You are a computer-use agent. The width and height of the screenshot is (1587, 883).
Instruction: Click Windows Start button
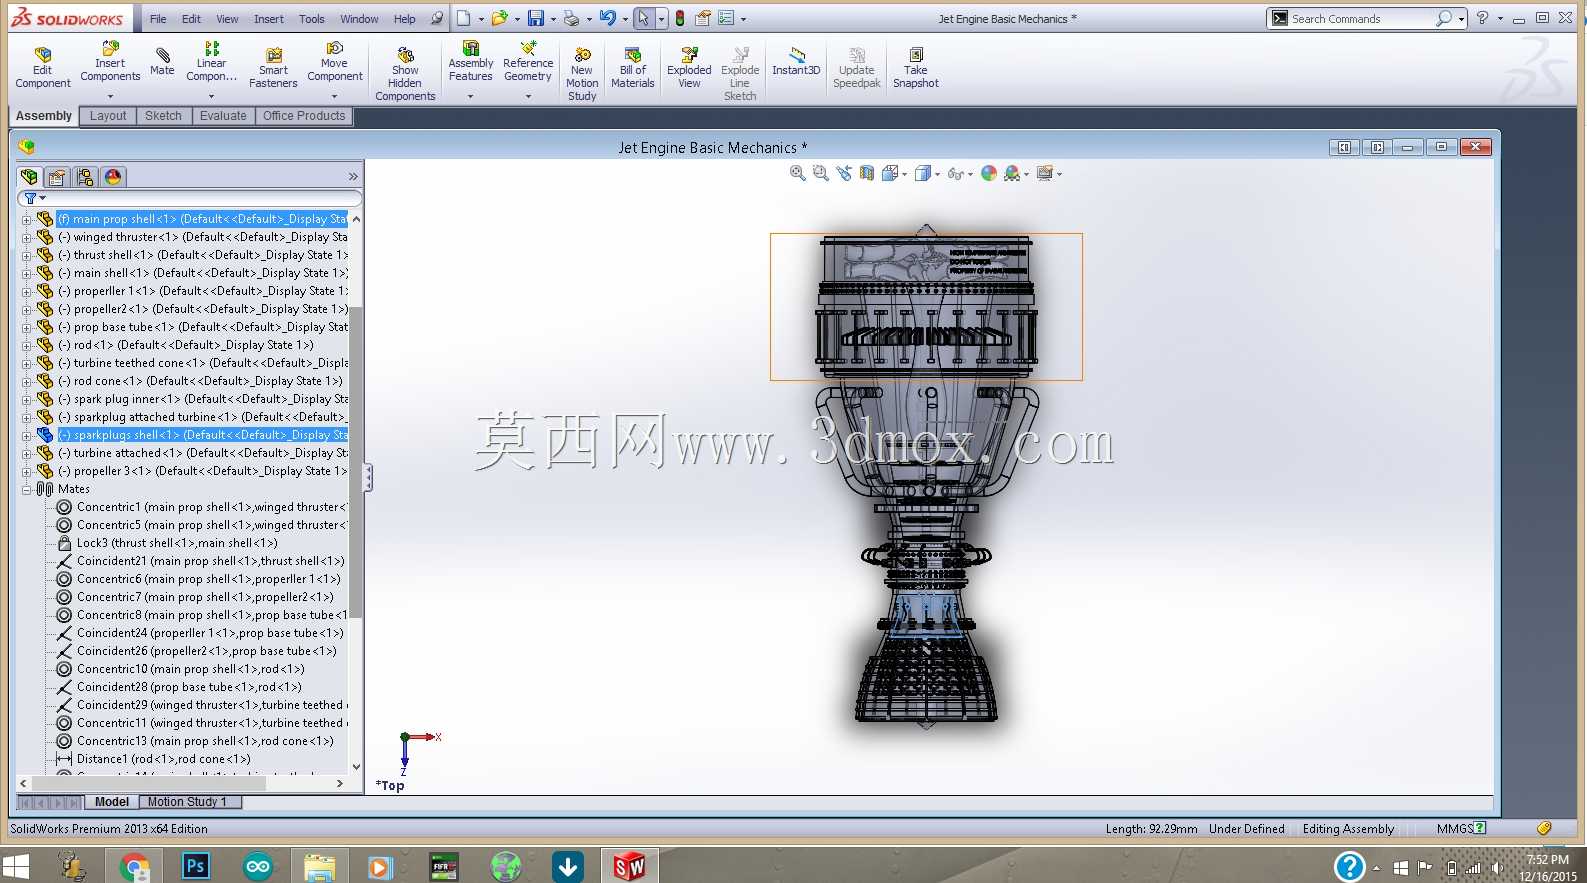pyautogui.click(x=15, y=866)
